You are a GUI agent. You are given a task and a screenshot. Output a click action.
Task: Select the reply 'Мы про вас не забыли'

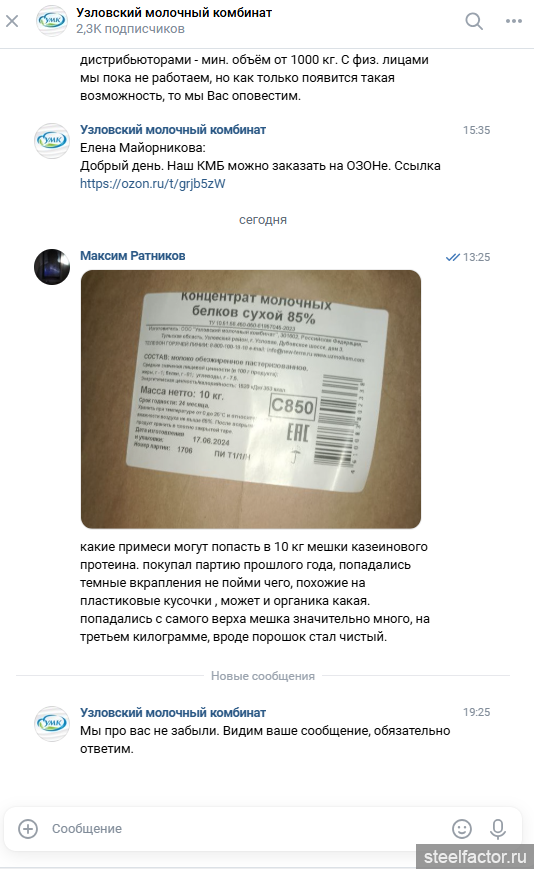(265, 740)
